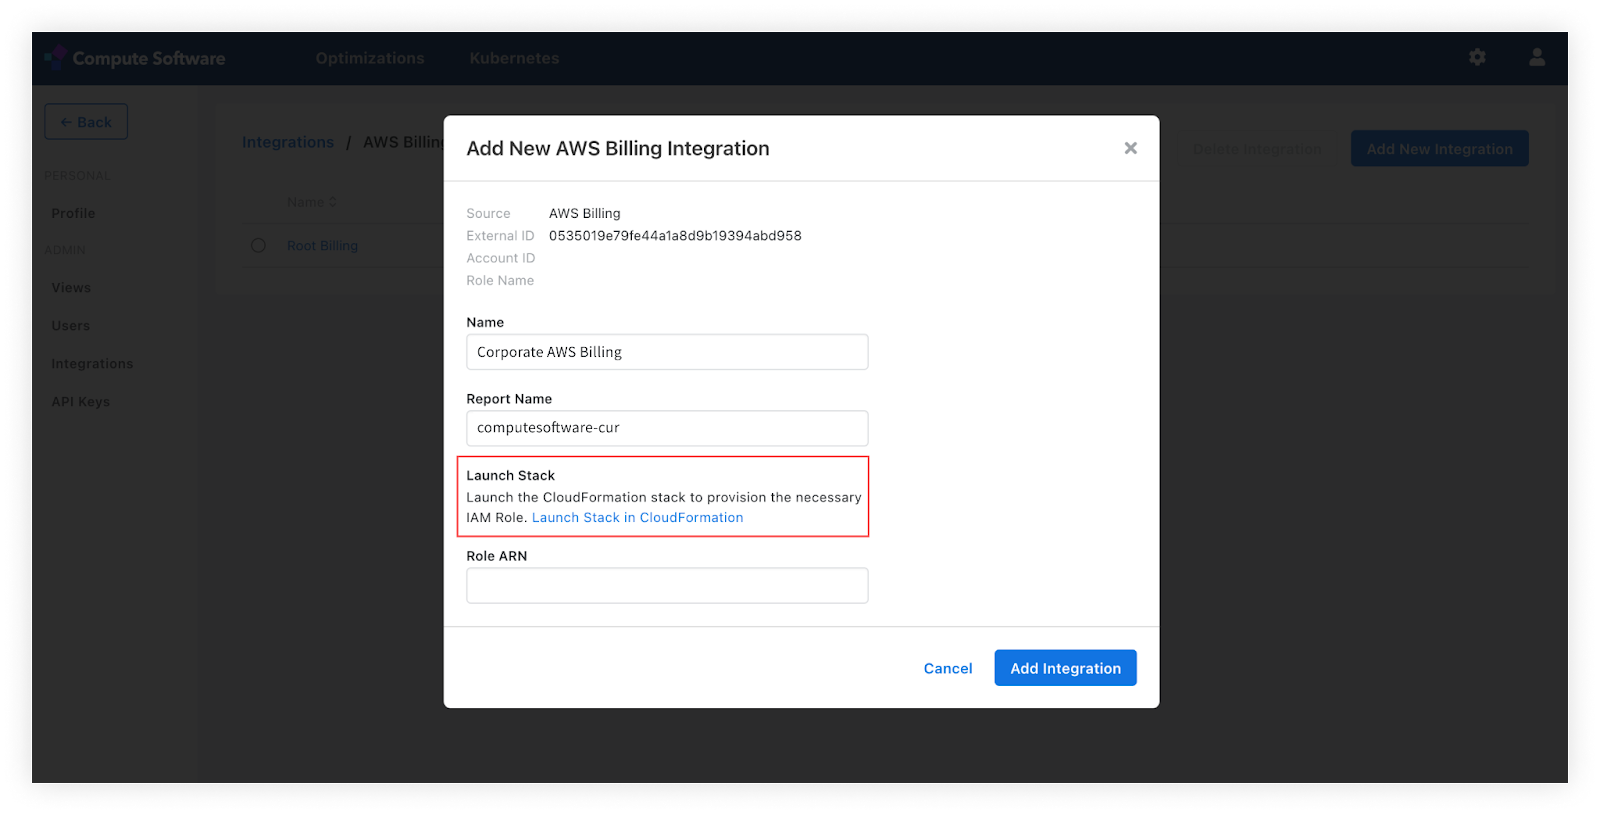Open the user account icon
The image size is (1600, 815).
tap(1537, 57)
